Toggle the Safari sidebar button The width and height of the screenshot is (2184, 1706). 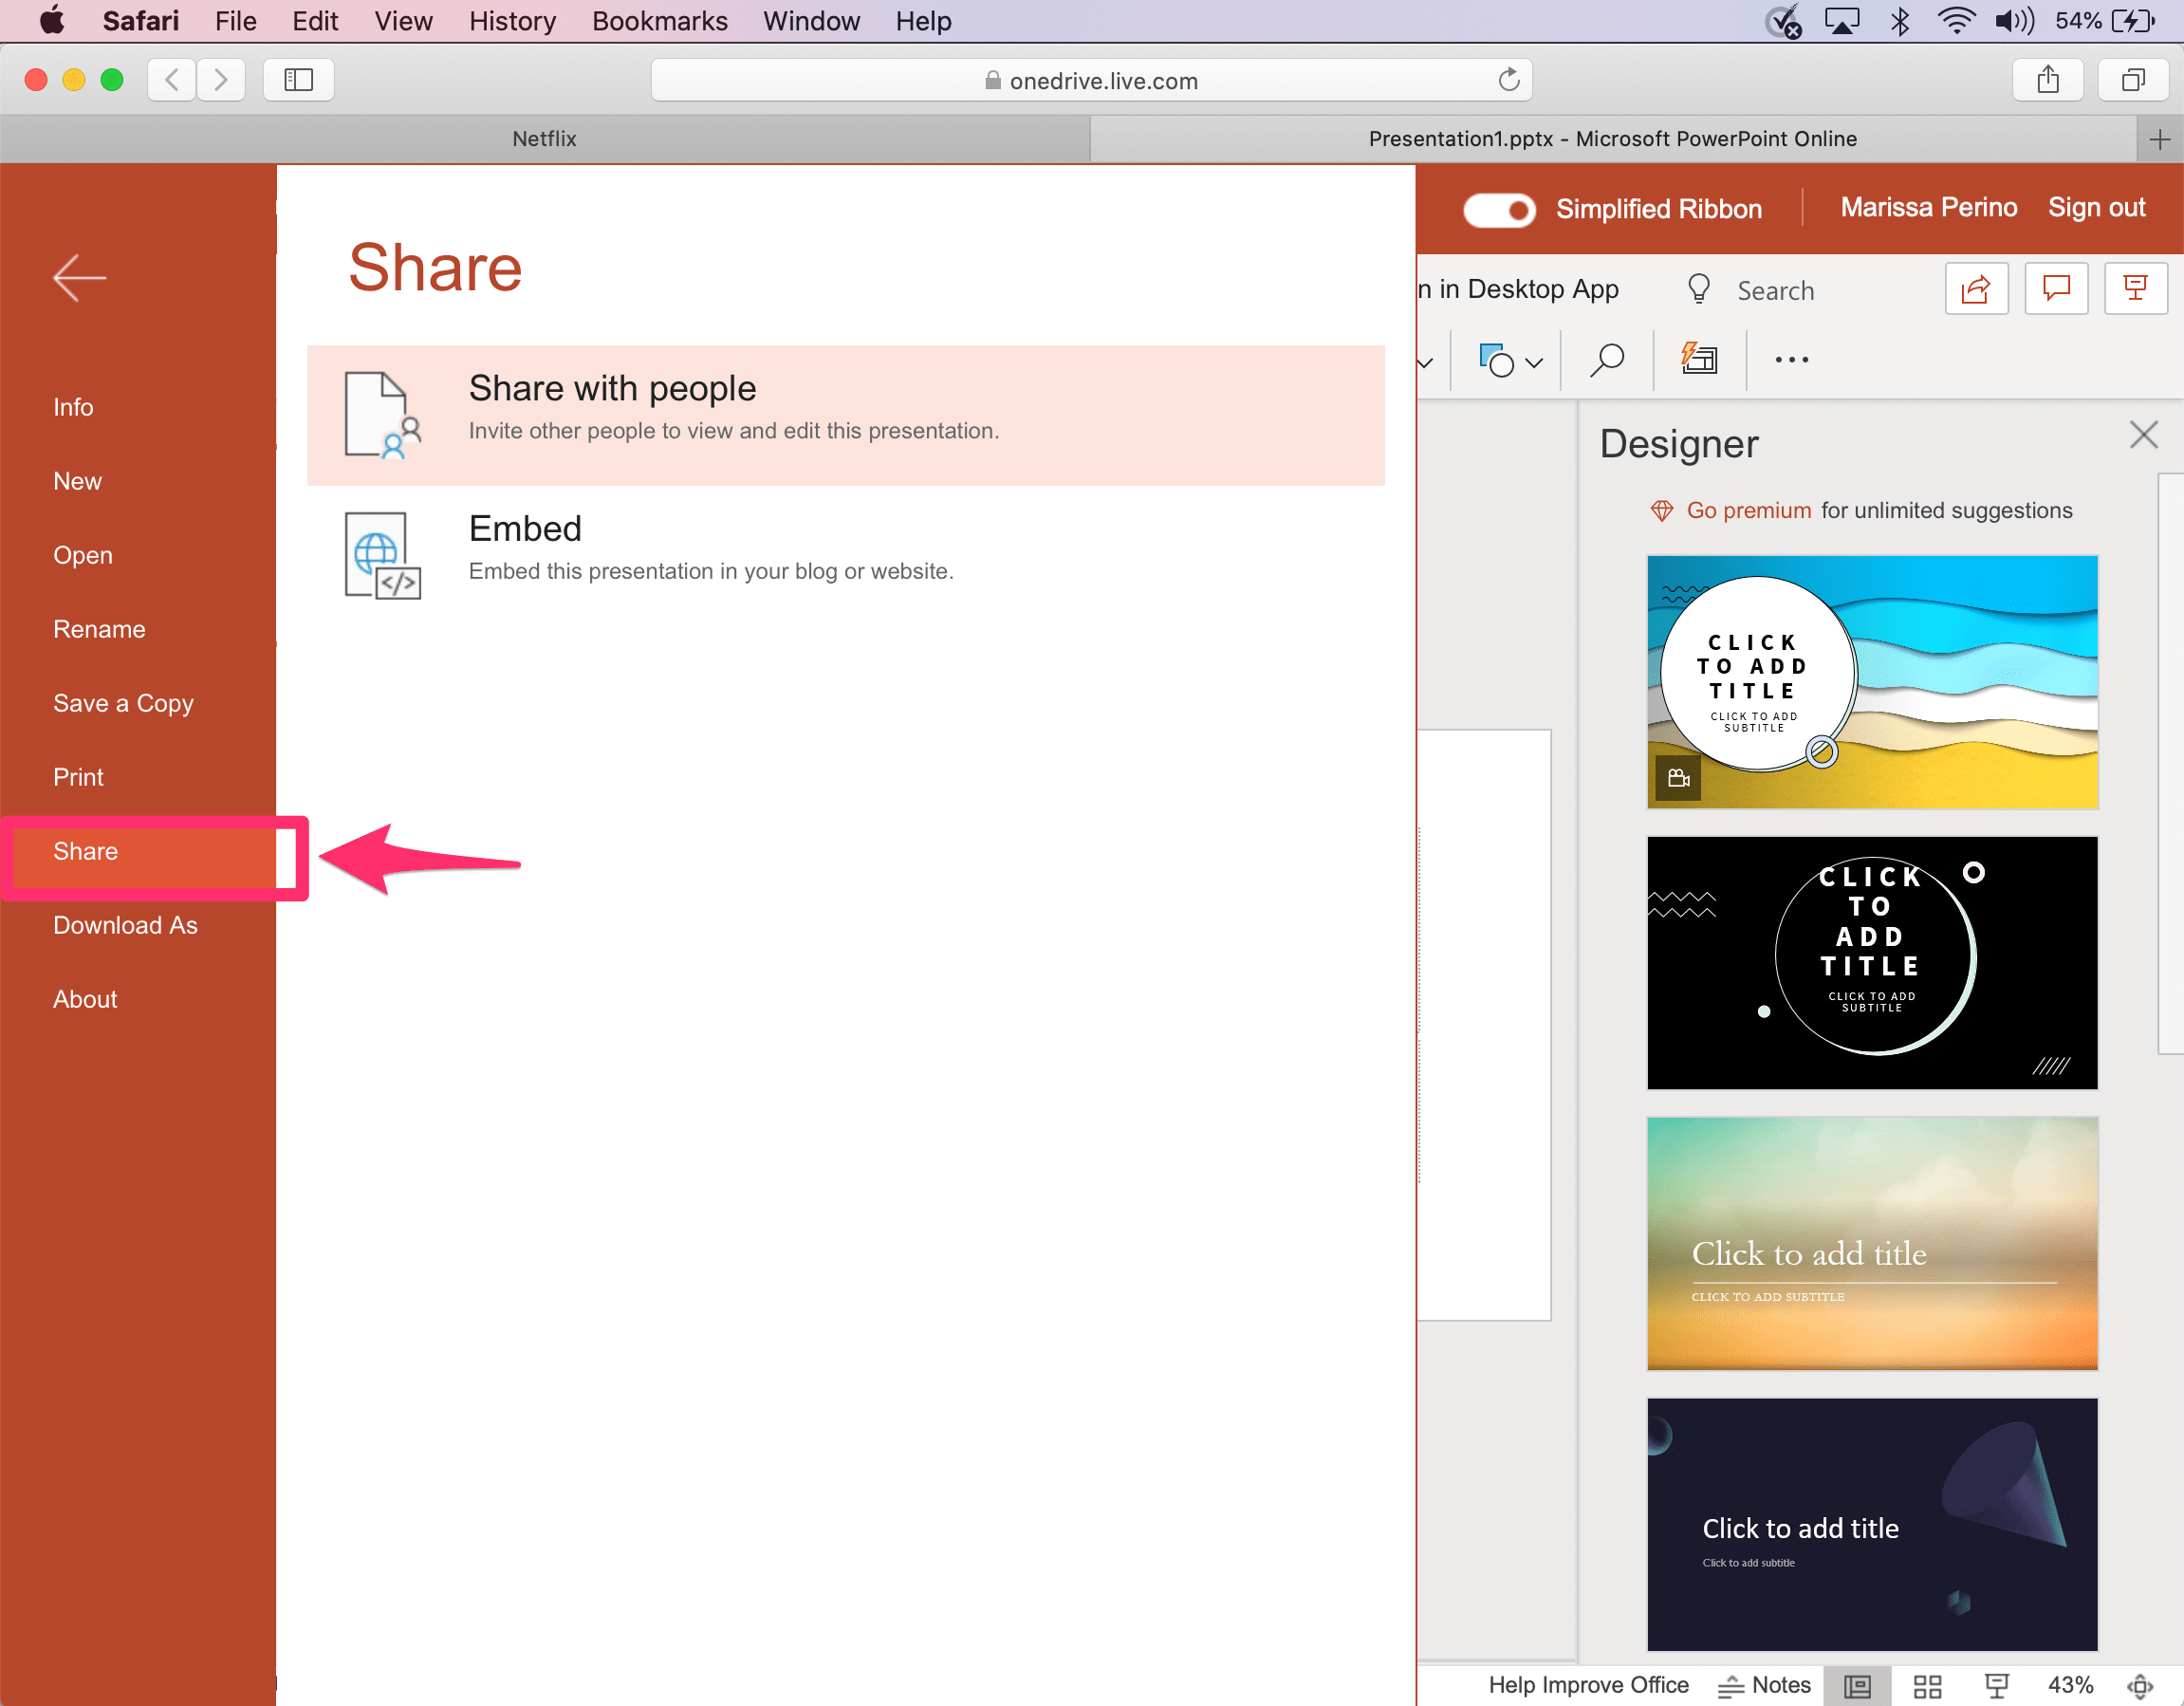pyautogui.click(x=299, y=80)
